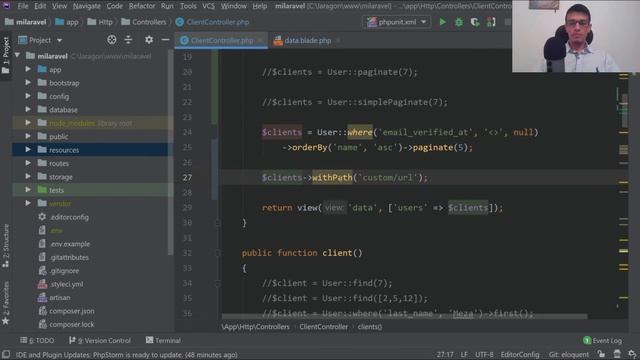Open Project panel settings gear
Image resolution: width=640 pixels, height=360 pixels.
pos(149,40)
